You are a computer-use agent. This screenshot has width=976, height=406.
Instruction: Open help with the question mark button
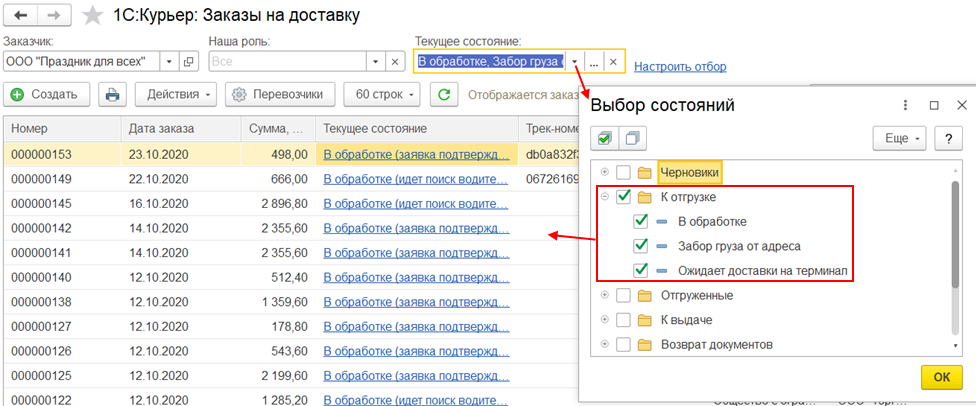click(949, 138)
